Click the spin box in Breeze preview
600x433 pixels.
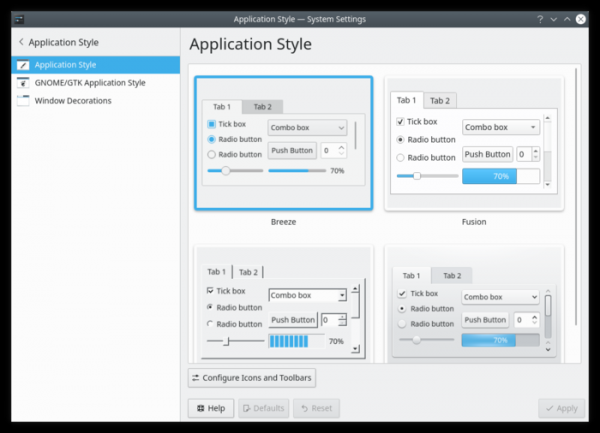332,151
